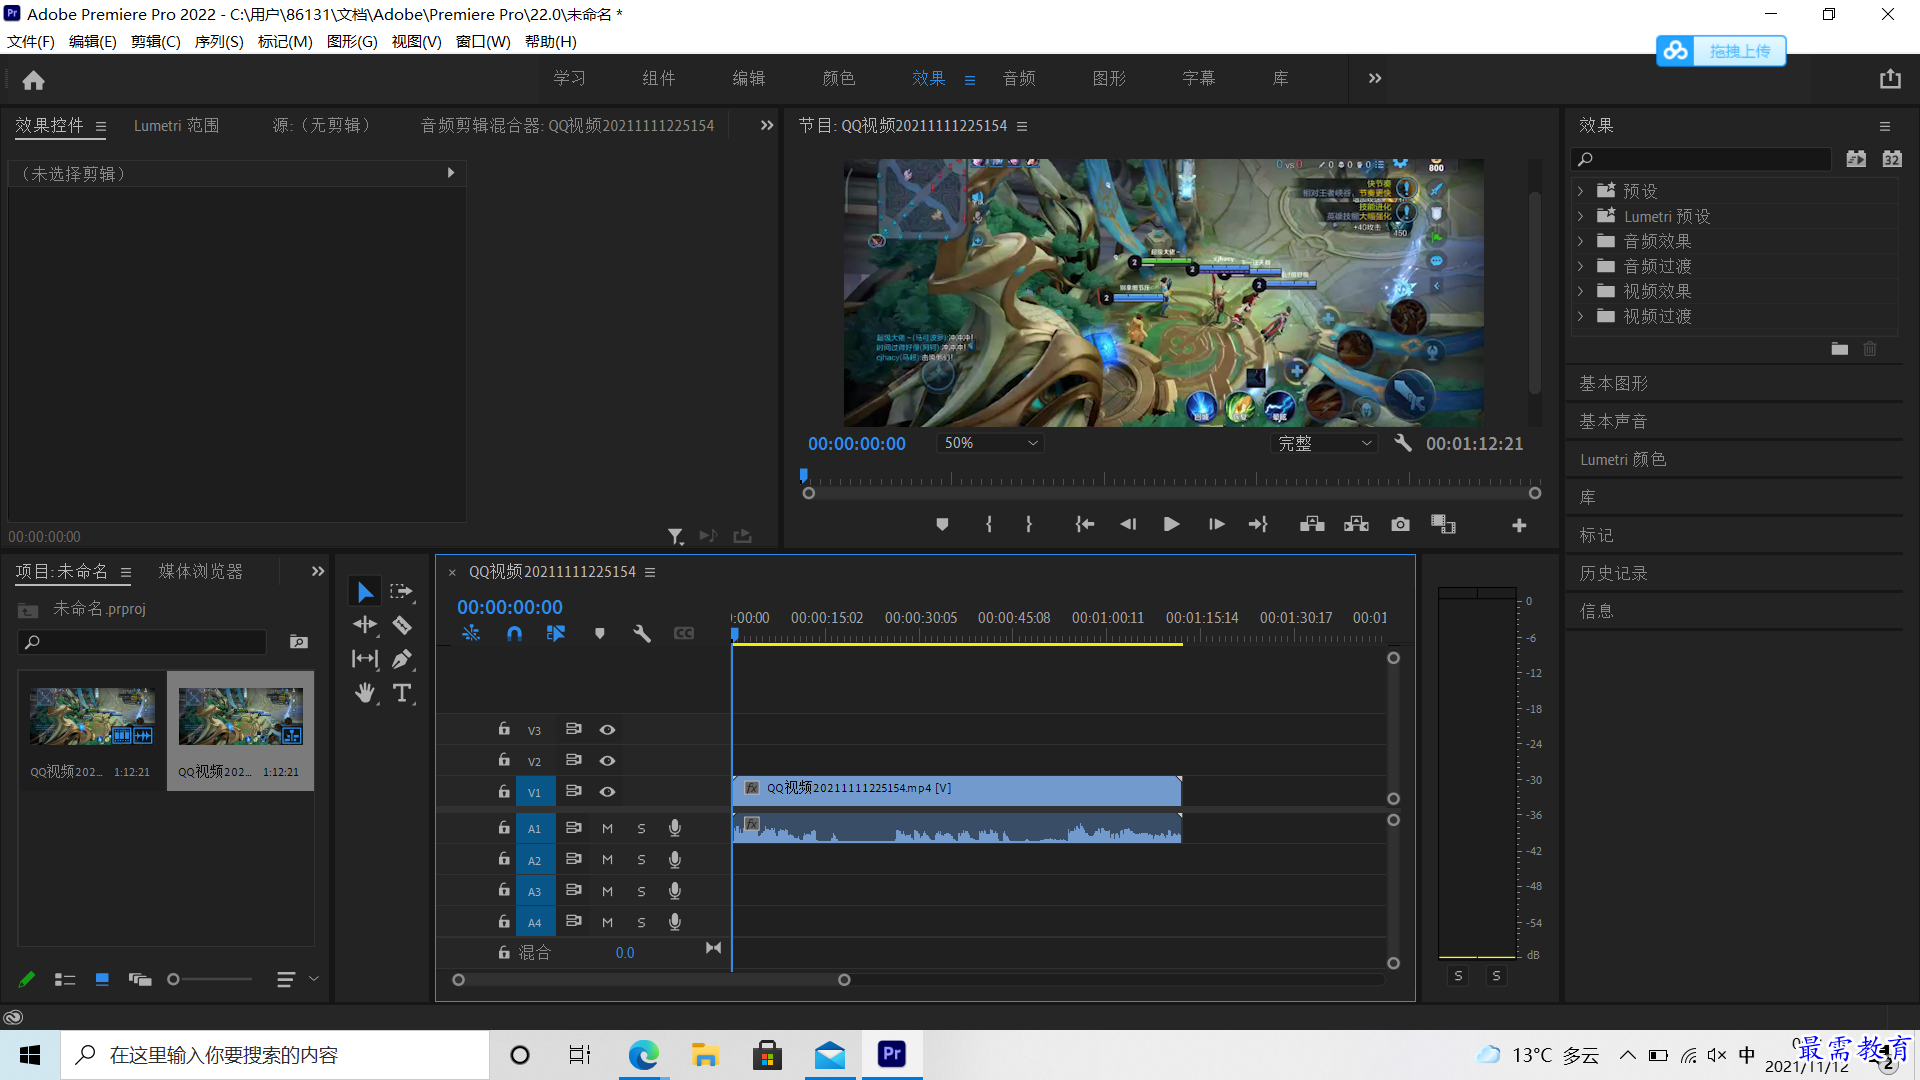The width and height of the screenshot is (1920, 1080).
Task: Click the Program monitor playhead scrub bar
Action: point(1171,480)
